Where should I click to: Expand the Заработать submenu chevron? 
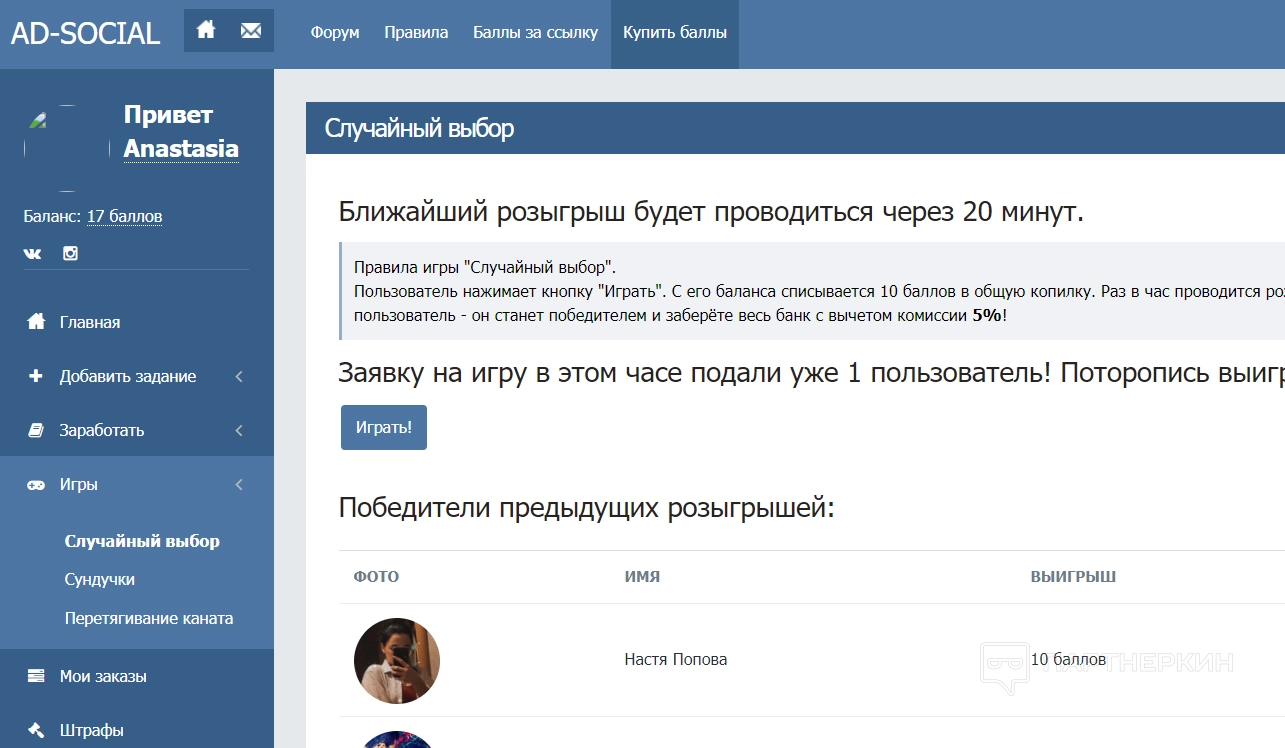point(239,431)
